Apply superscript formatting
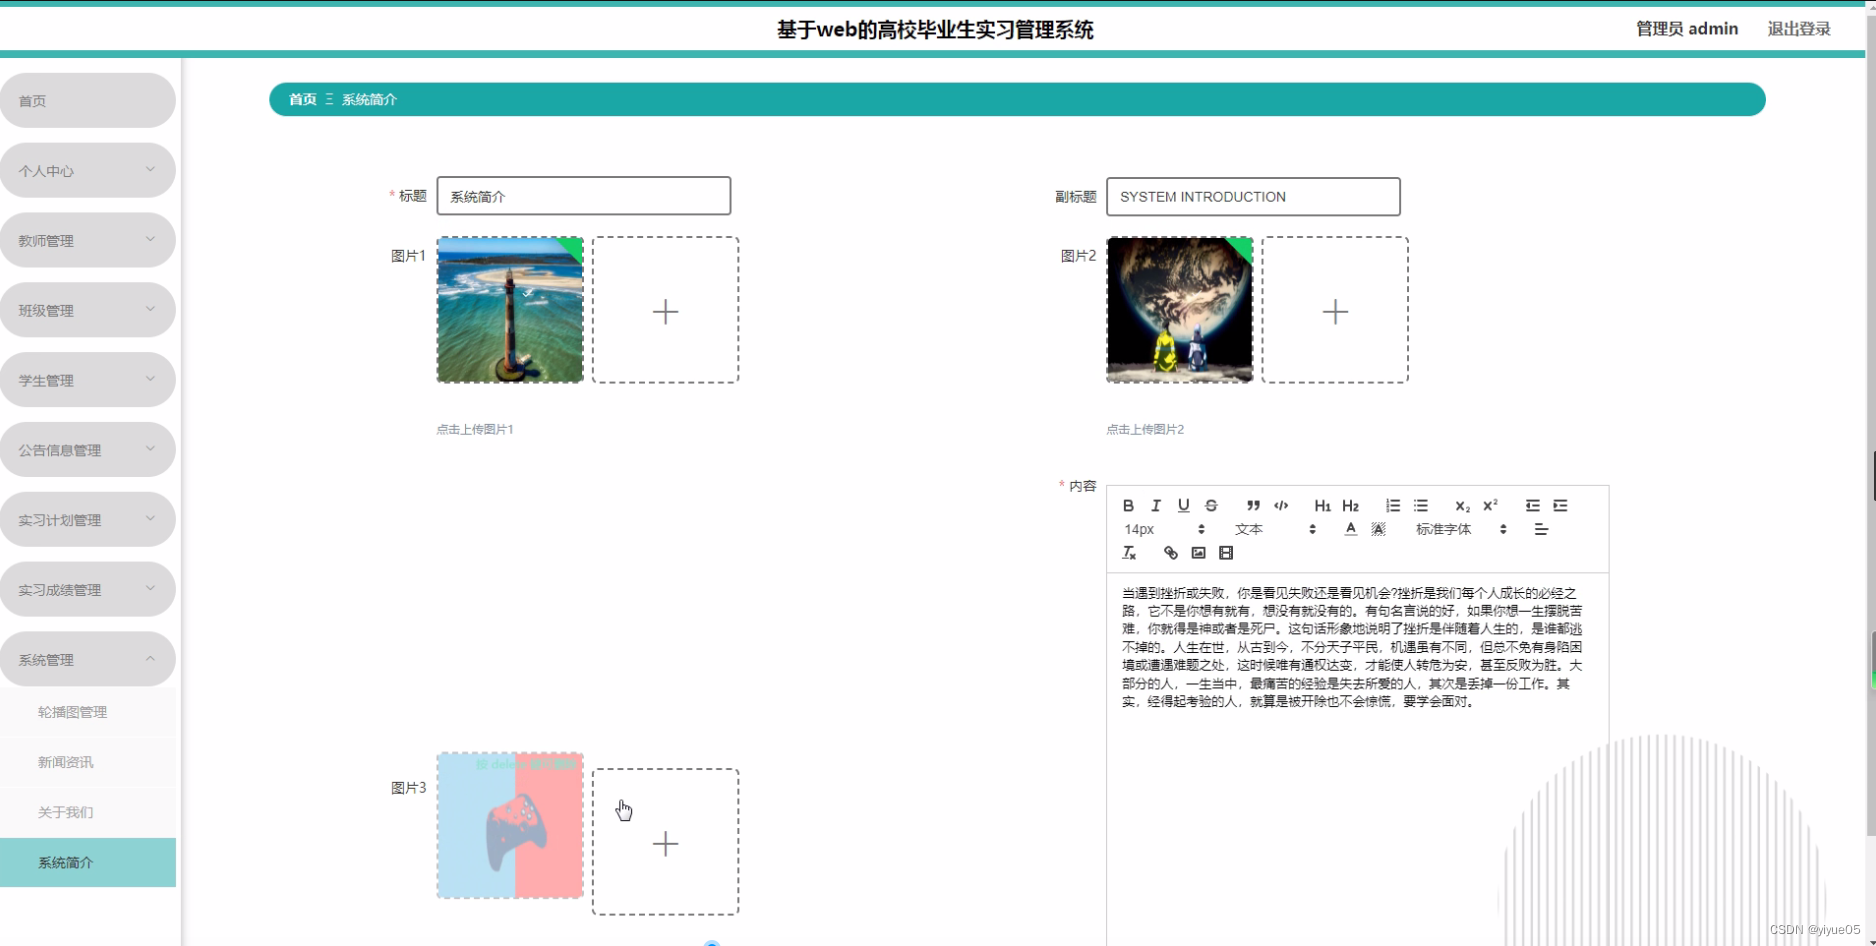 pyautogui.click(x=1490, y=505)
